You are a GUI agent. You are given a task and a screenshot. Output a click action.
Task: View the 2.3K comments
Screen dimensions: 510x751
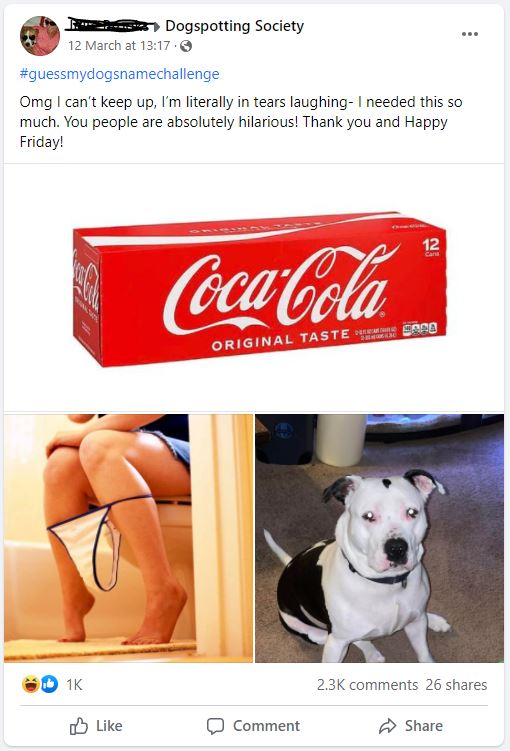[x=367, y=685]
